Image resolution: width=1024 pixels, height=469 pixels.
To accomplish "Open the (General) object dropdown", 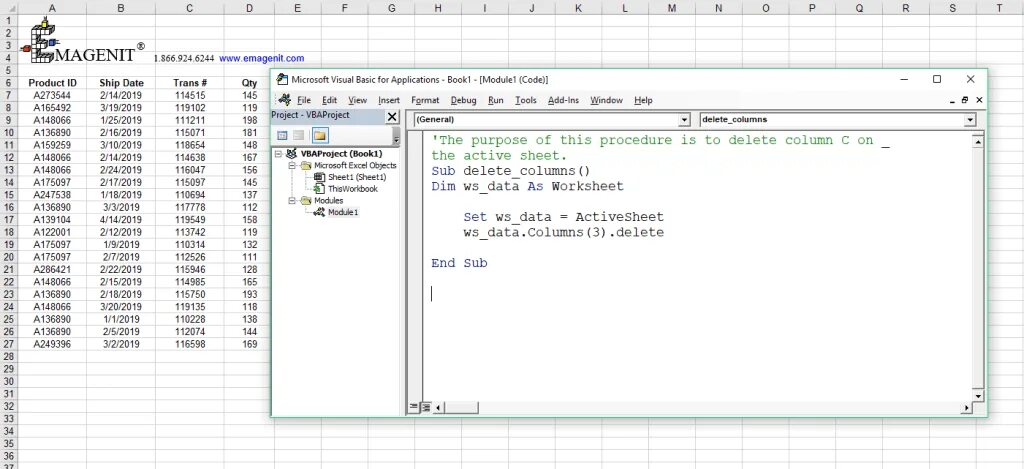I will 684,120.
